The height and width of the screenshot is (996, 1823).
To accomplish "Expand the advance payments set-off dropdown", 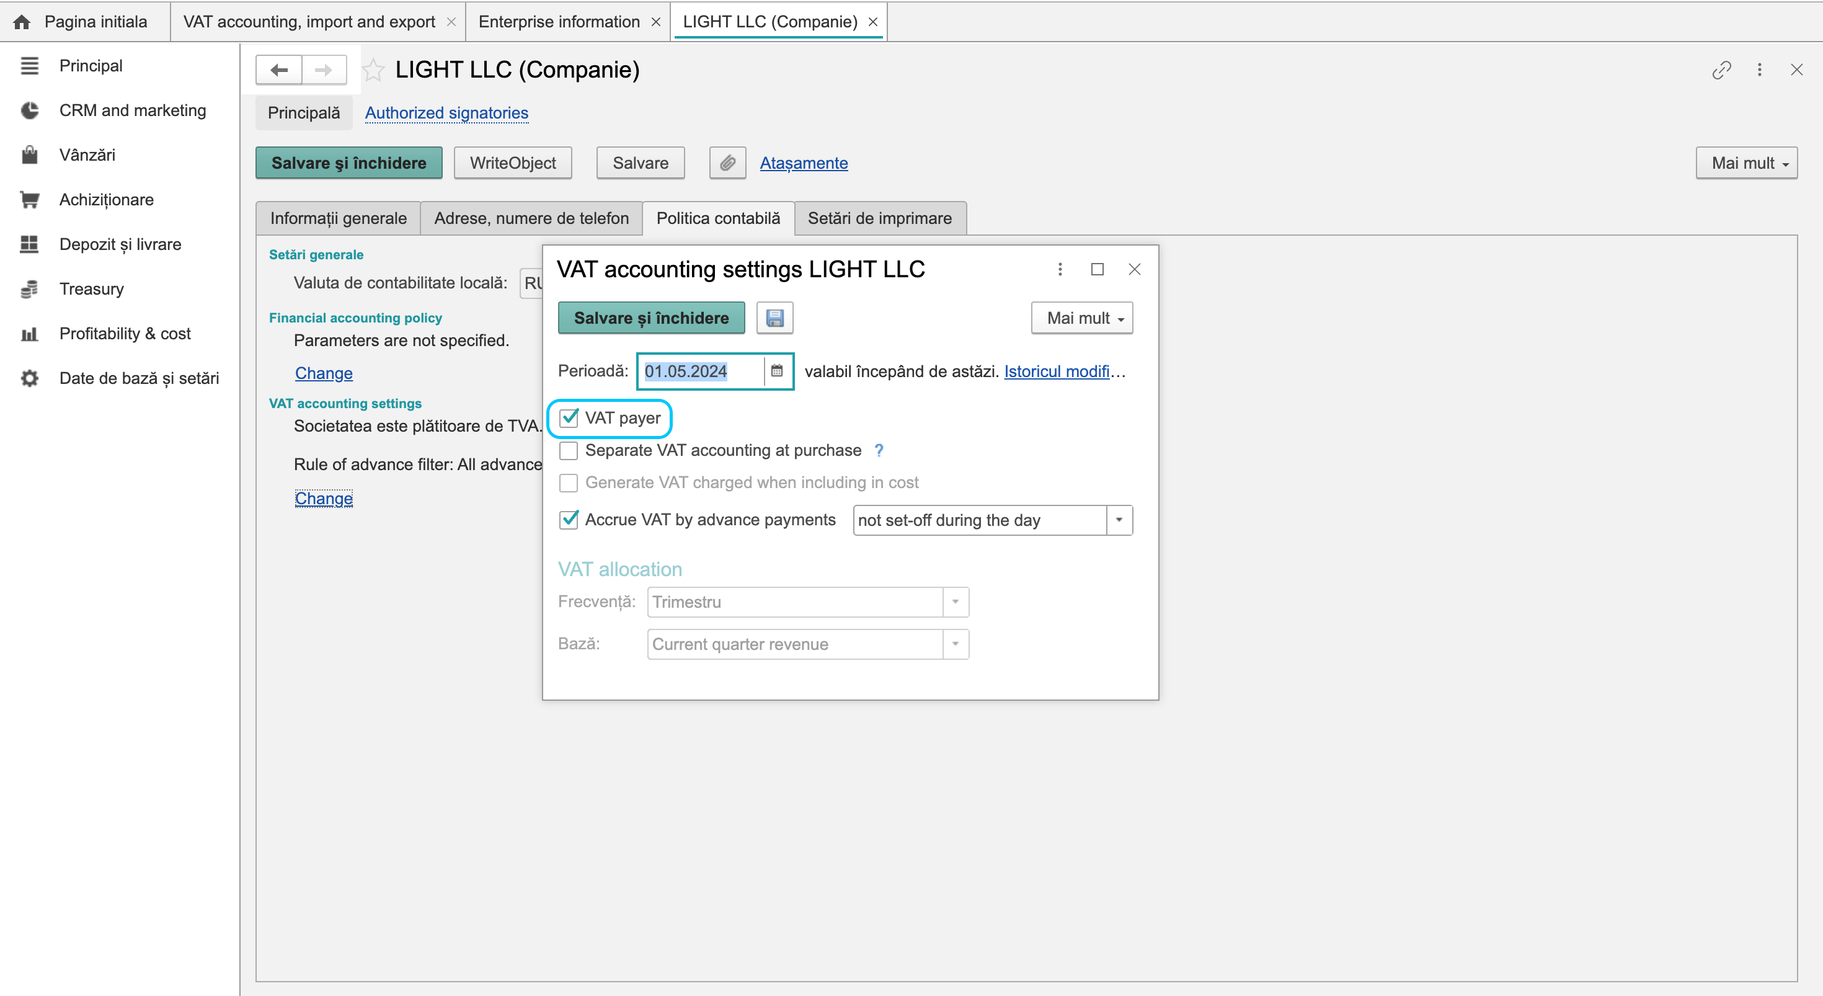I will 1119,520.
